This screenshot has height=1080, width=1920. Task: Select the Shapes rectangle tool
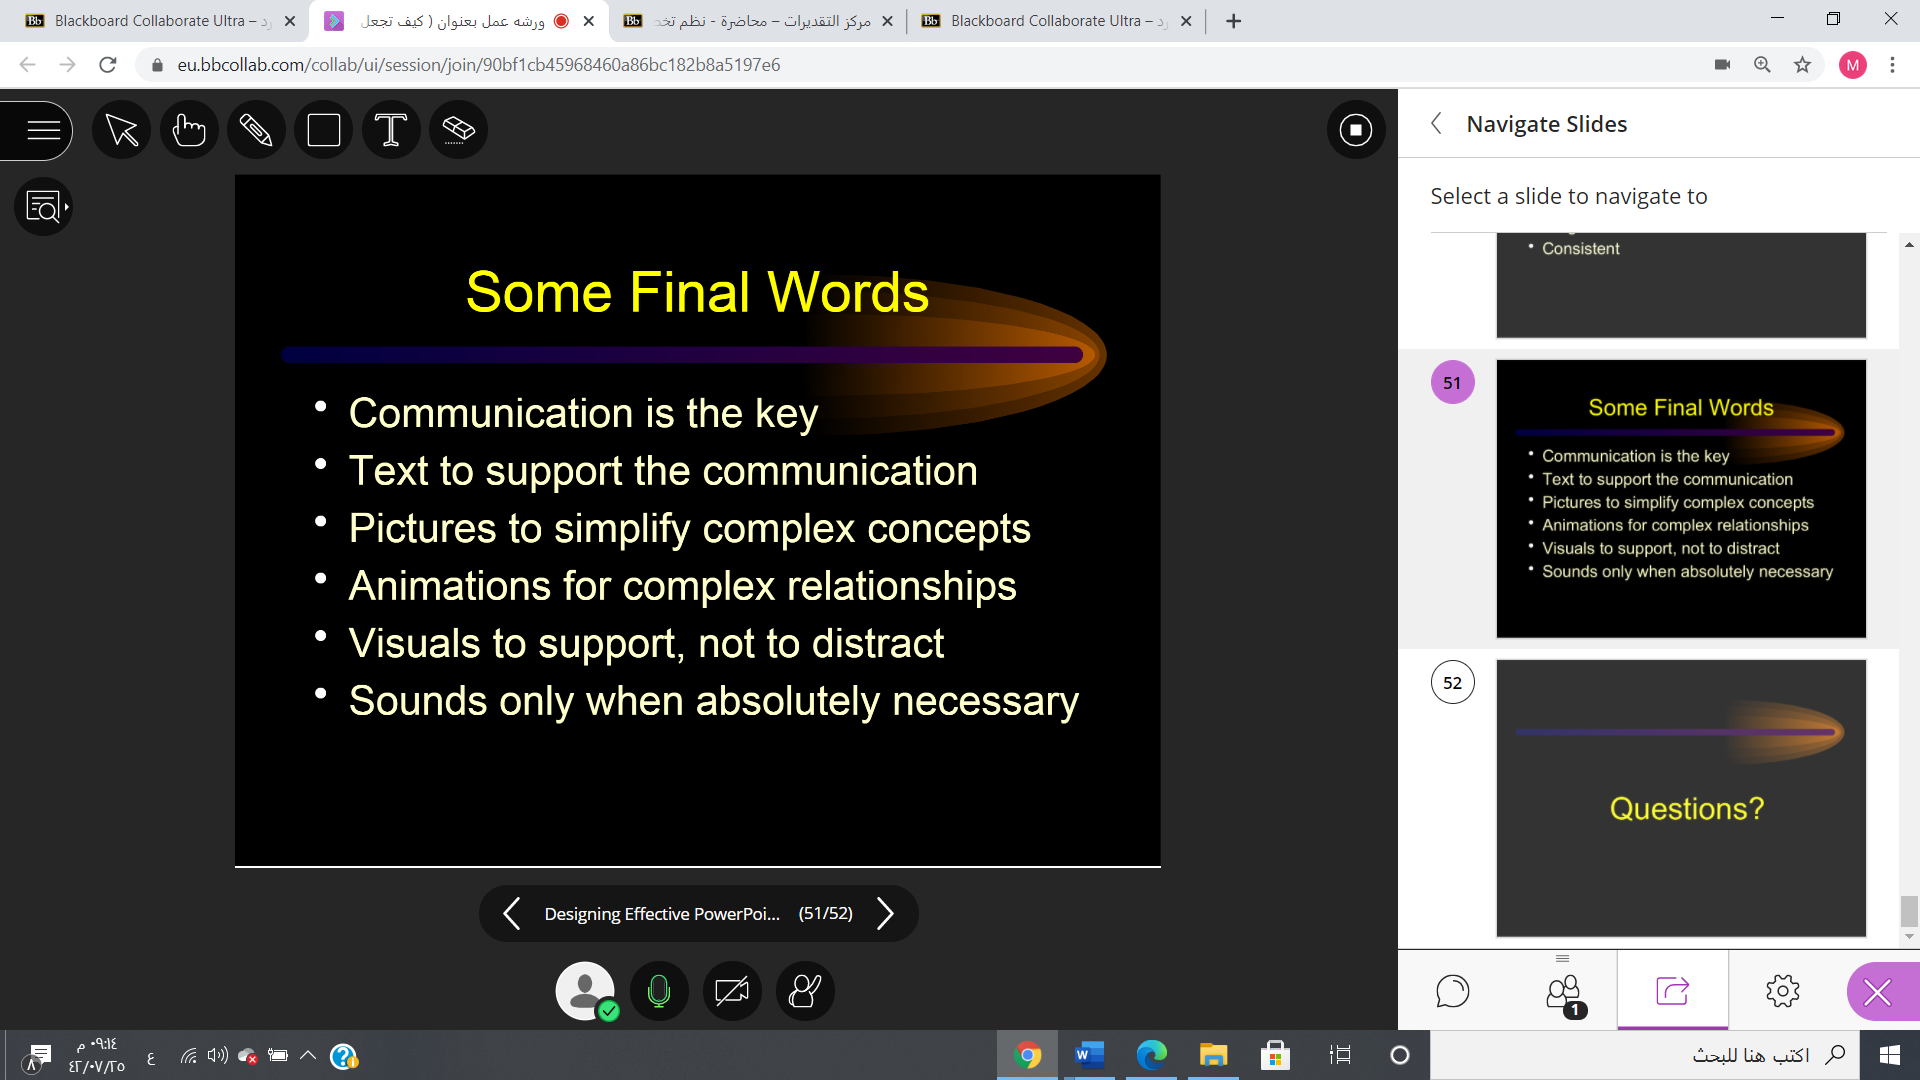click(324, 130)
